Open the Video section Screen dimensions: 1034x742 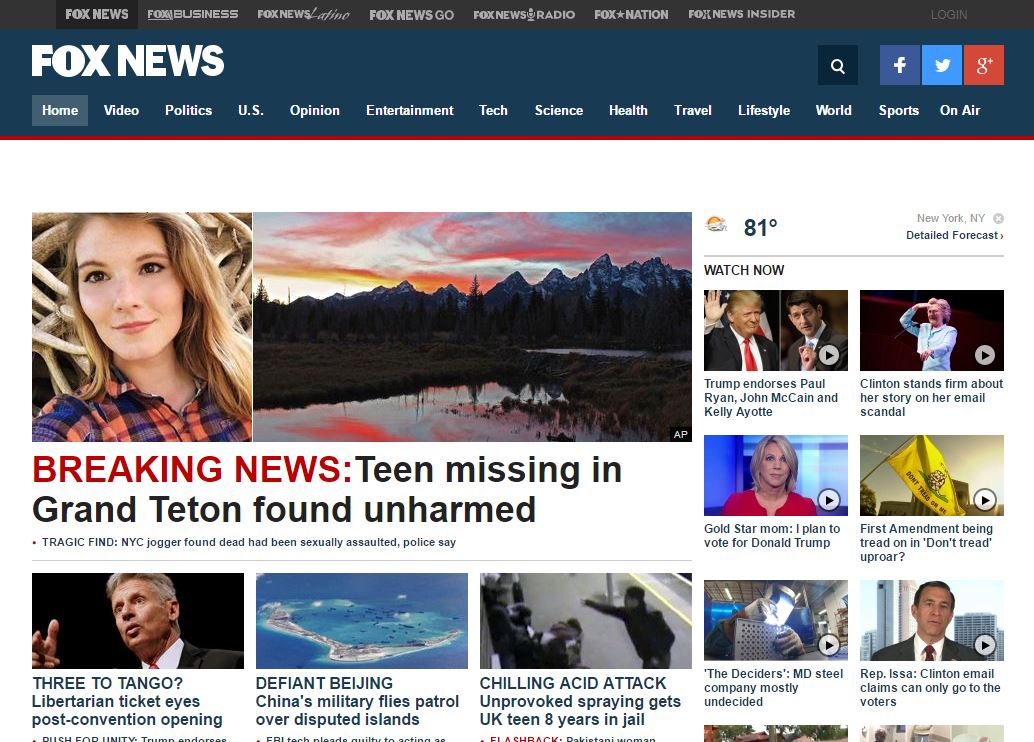coord(121,110)
